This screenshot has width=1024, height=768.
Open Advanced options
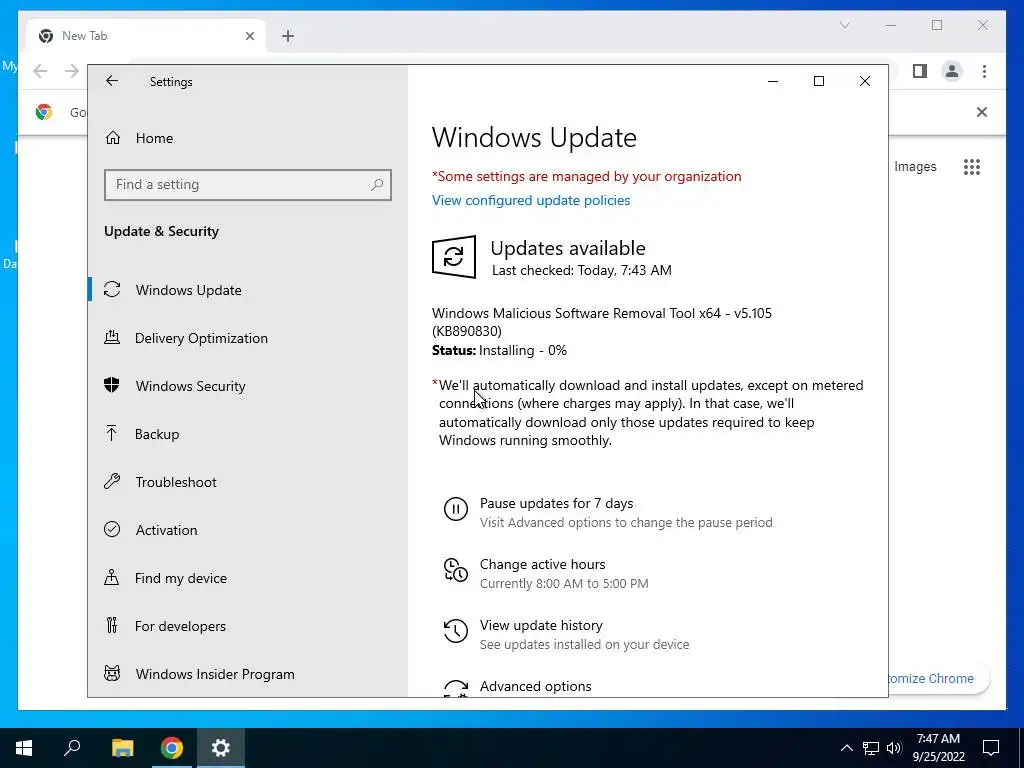point(536,686)
